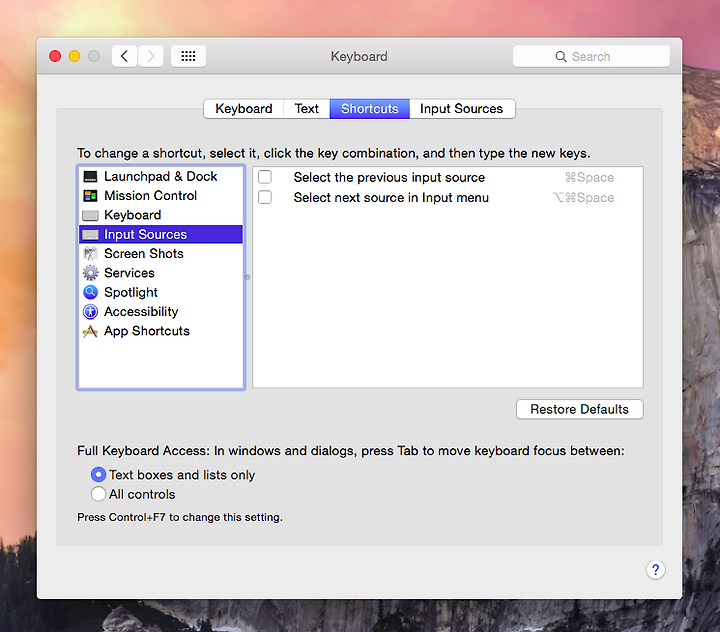Switch to the Keyboard tab
Screen dimensions: 720x632
244,109
